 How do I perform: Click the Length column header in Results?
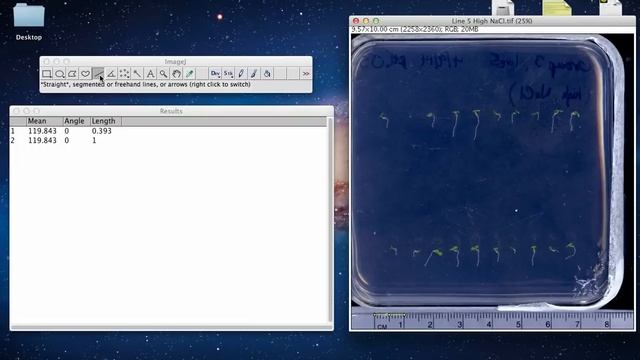coord(105,121)
